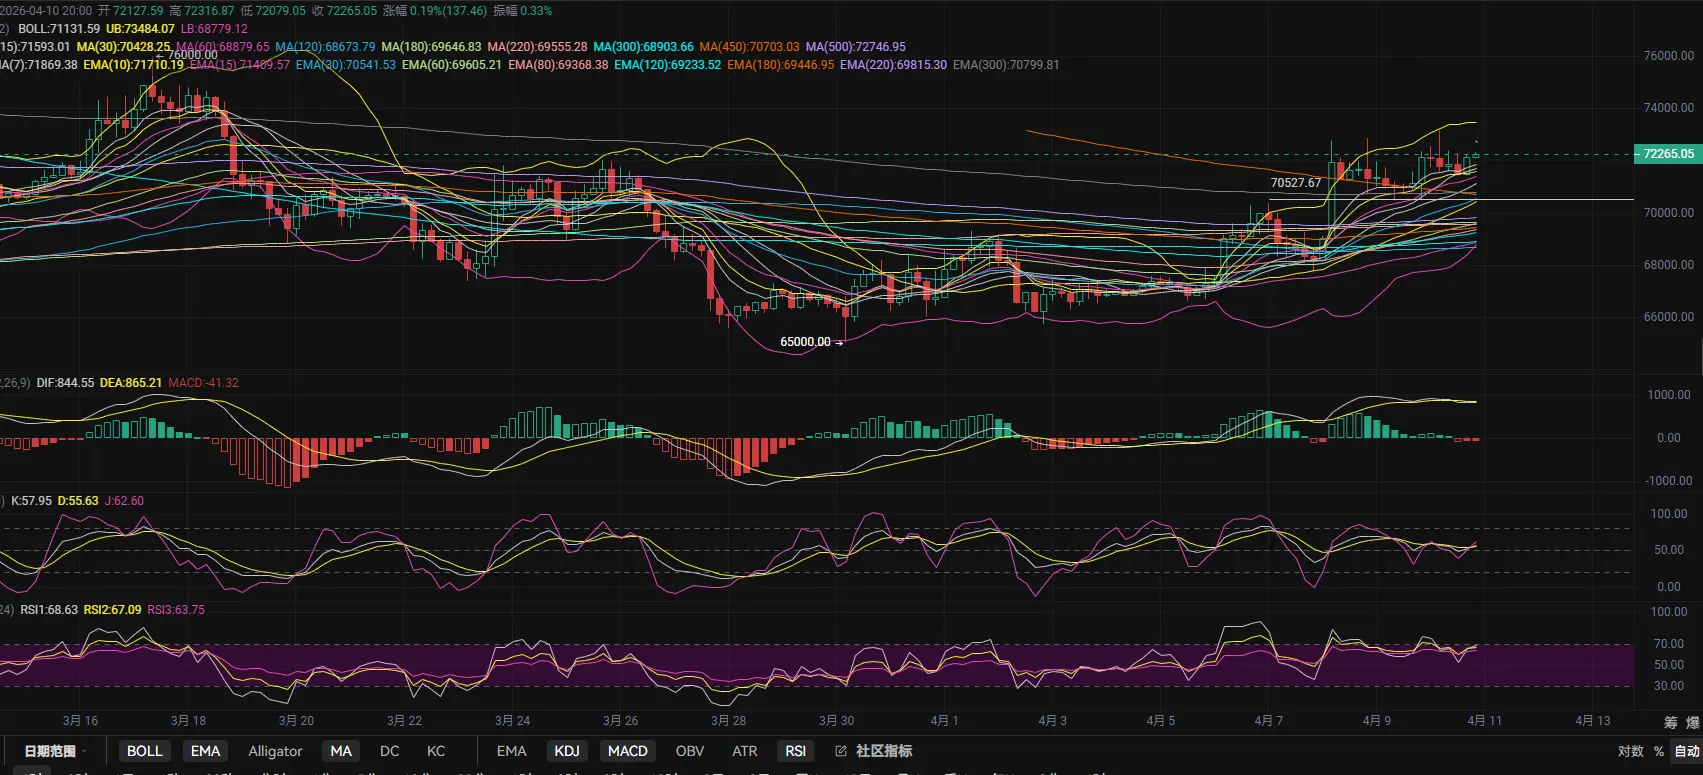Click the 4月 9 date on time axis

pyautogui.click(x=1376, y=720)
